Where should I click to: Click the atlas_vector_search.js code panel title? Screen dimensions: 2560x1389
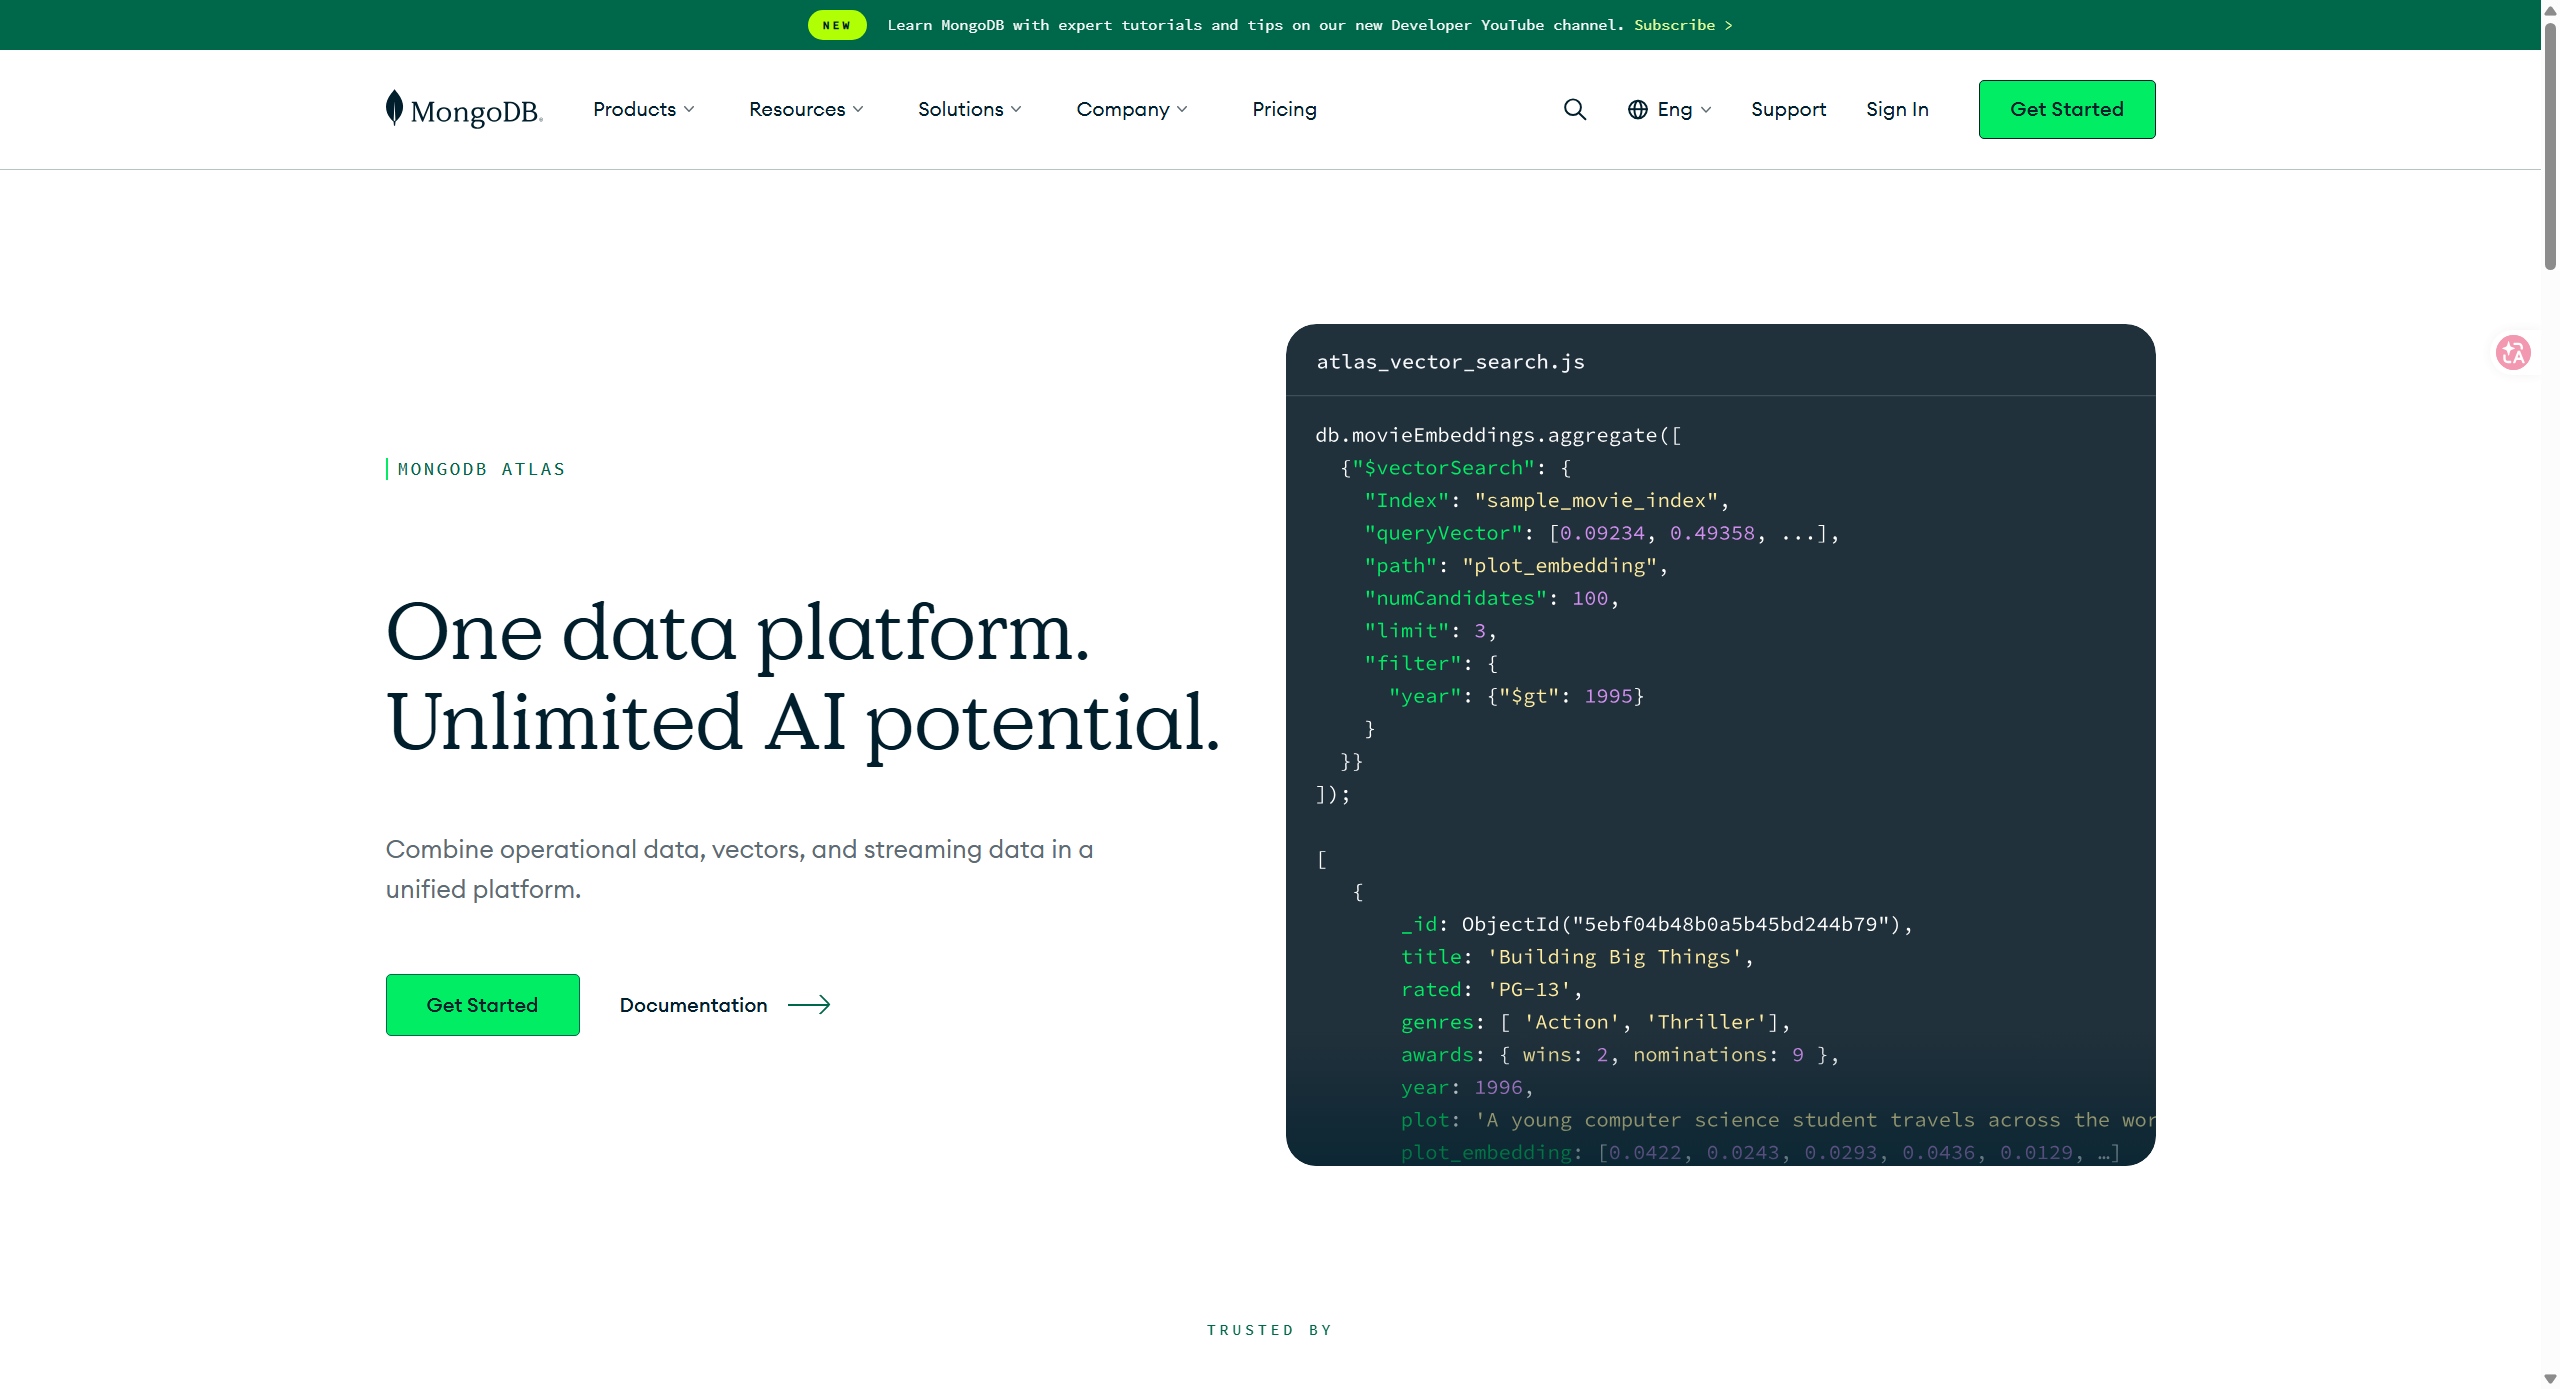1450,362
